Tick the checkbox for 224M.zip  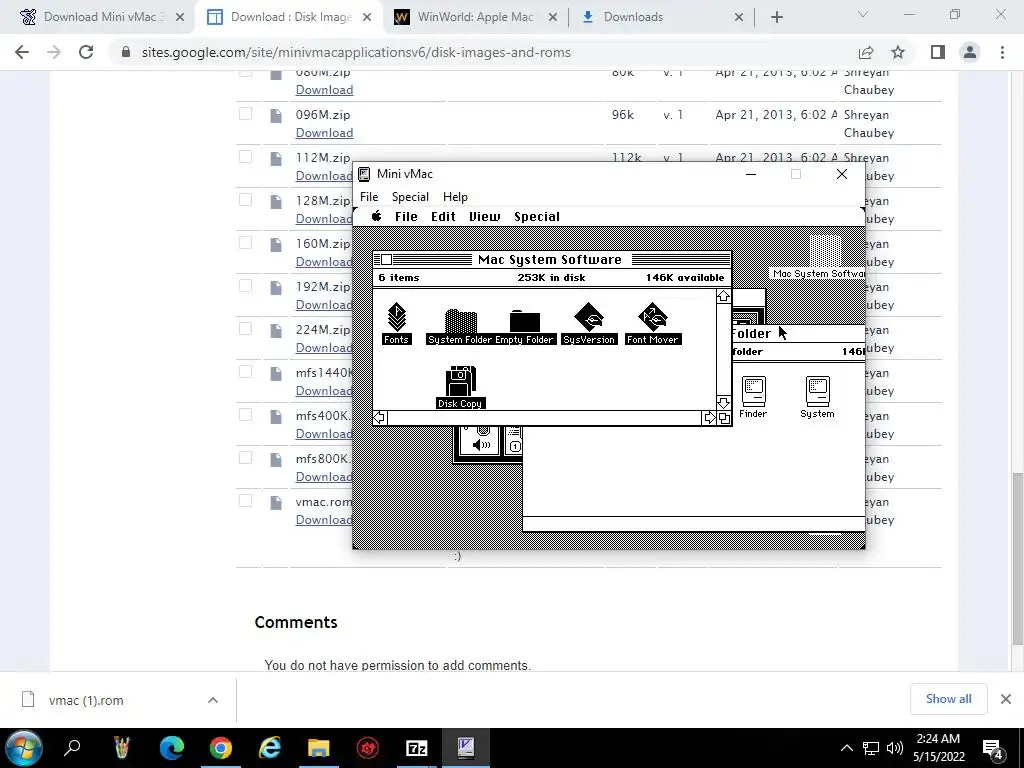(246, 328)
